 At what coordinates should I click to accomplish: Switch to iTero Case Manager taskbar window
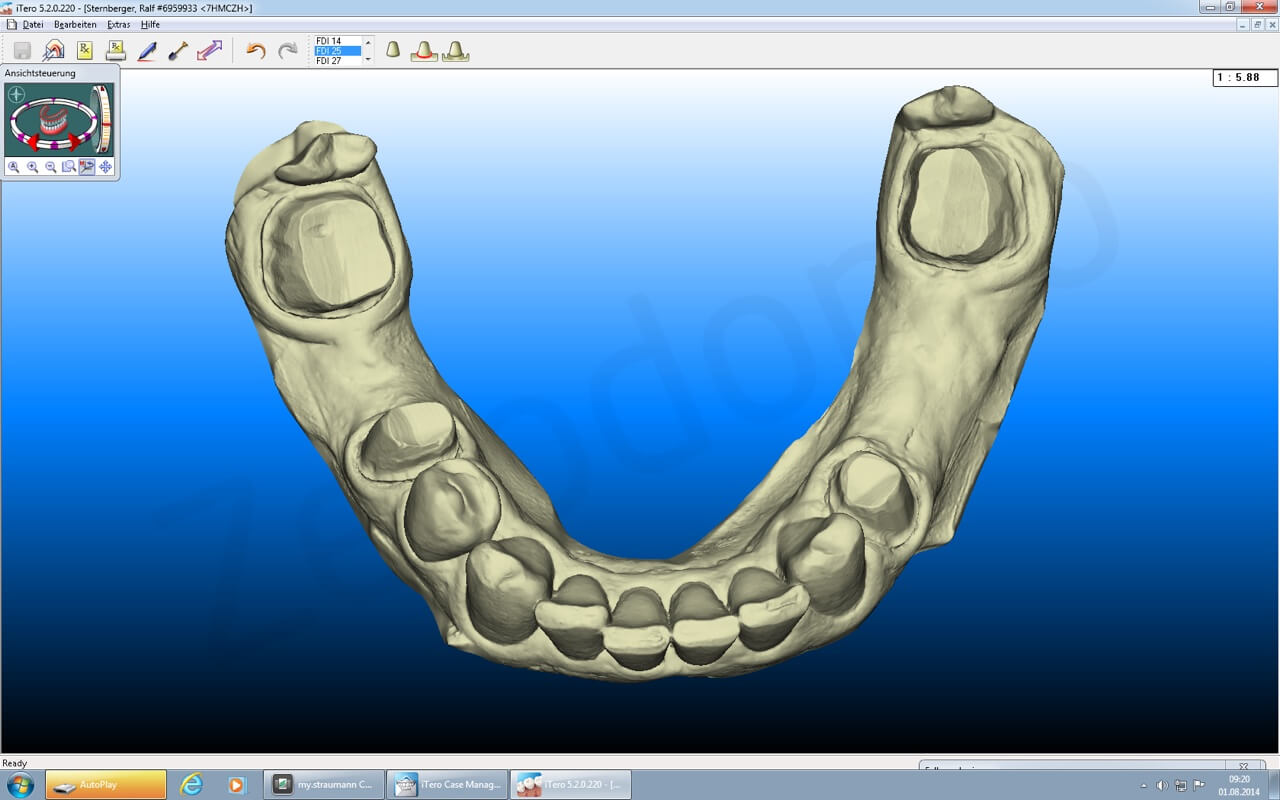pos(447,785)
